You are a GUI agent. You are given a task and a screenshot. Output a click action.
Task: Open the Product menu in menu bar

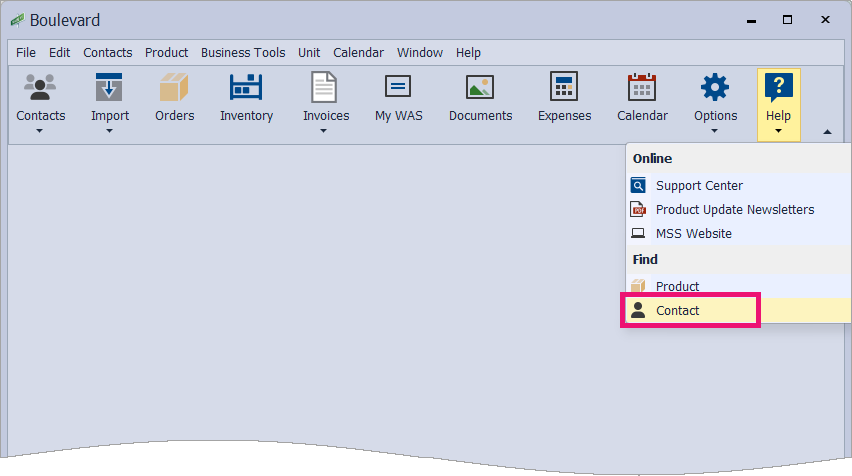click(166, 53)
